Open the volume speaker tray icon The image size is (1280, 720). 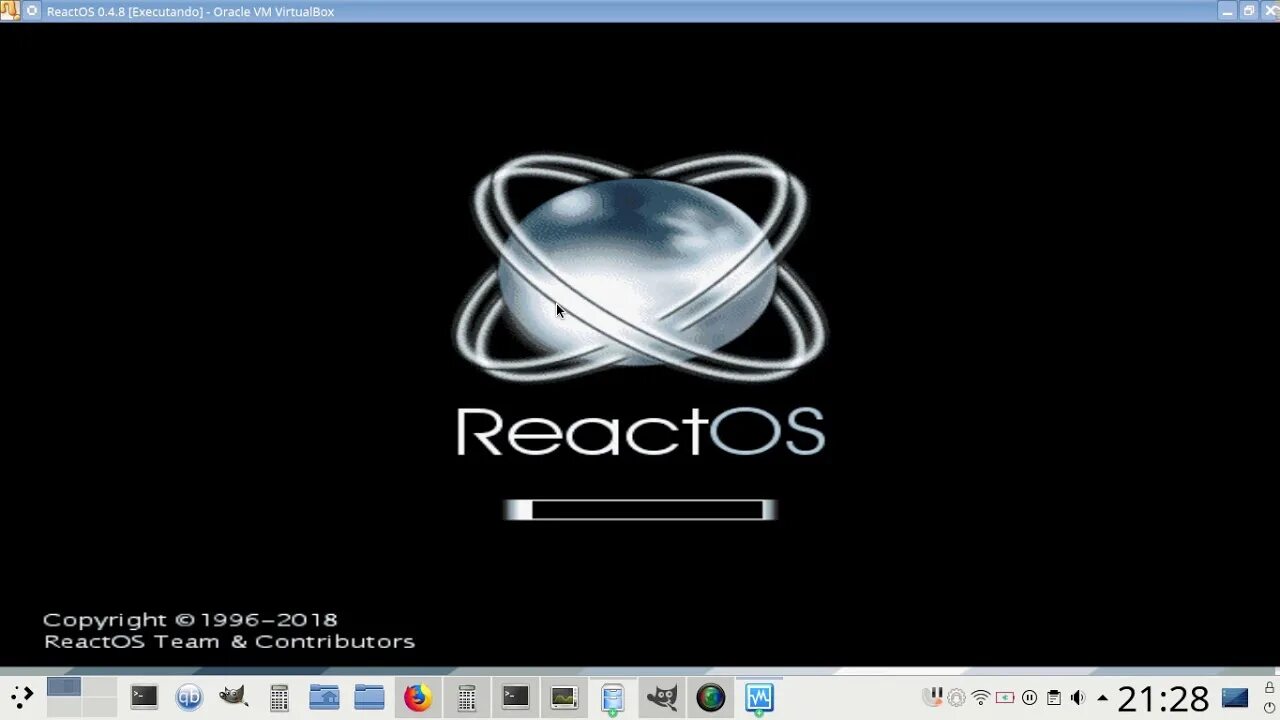click(x=1078, y=698)
